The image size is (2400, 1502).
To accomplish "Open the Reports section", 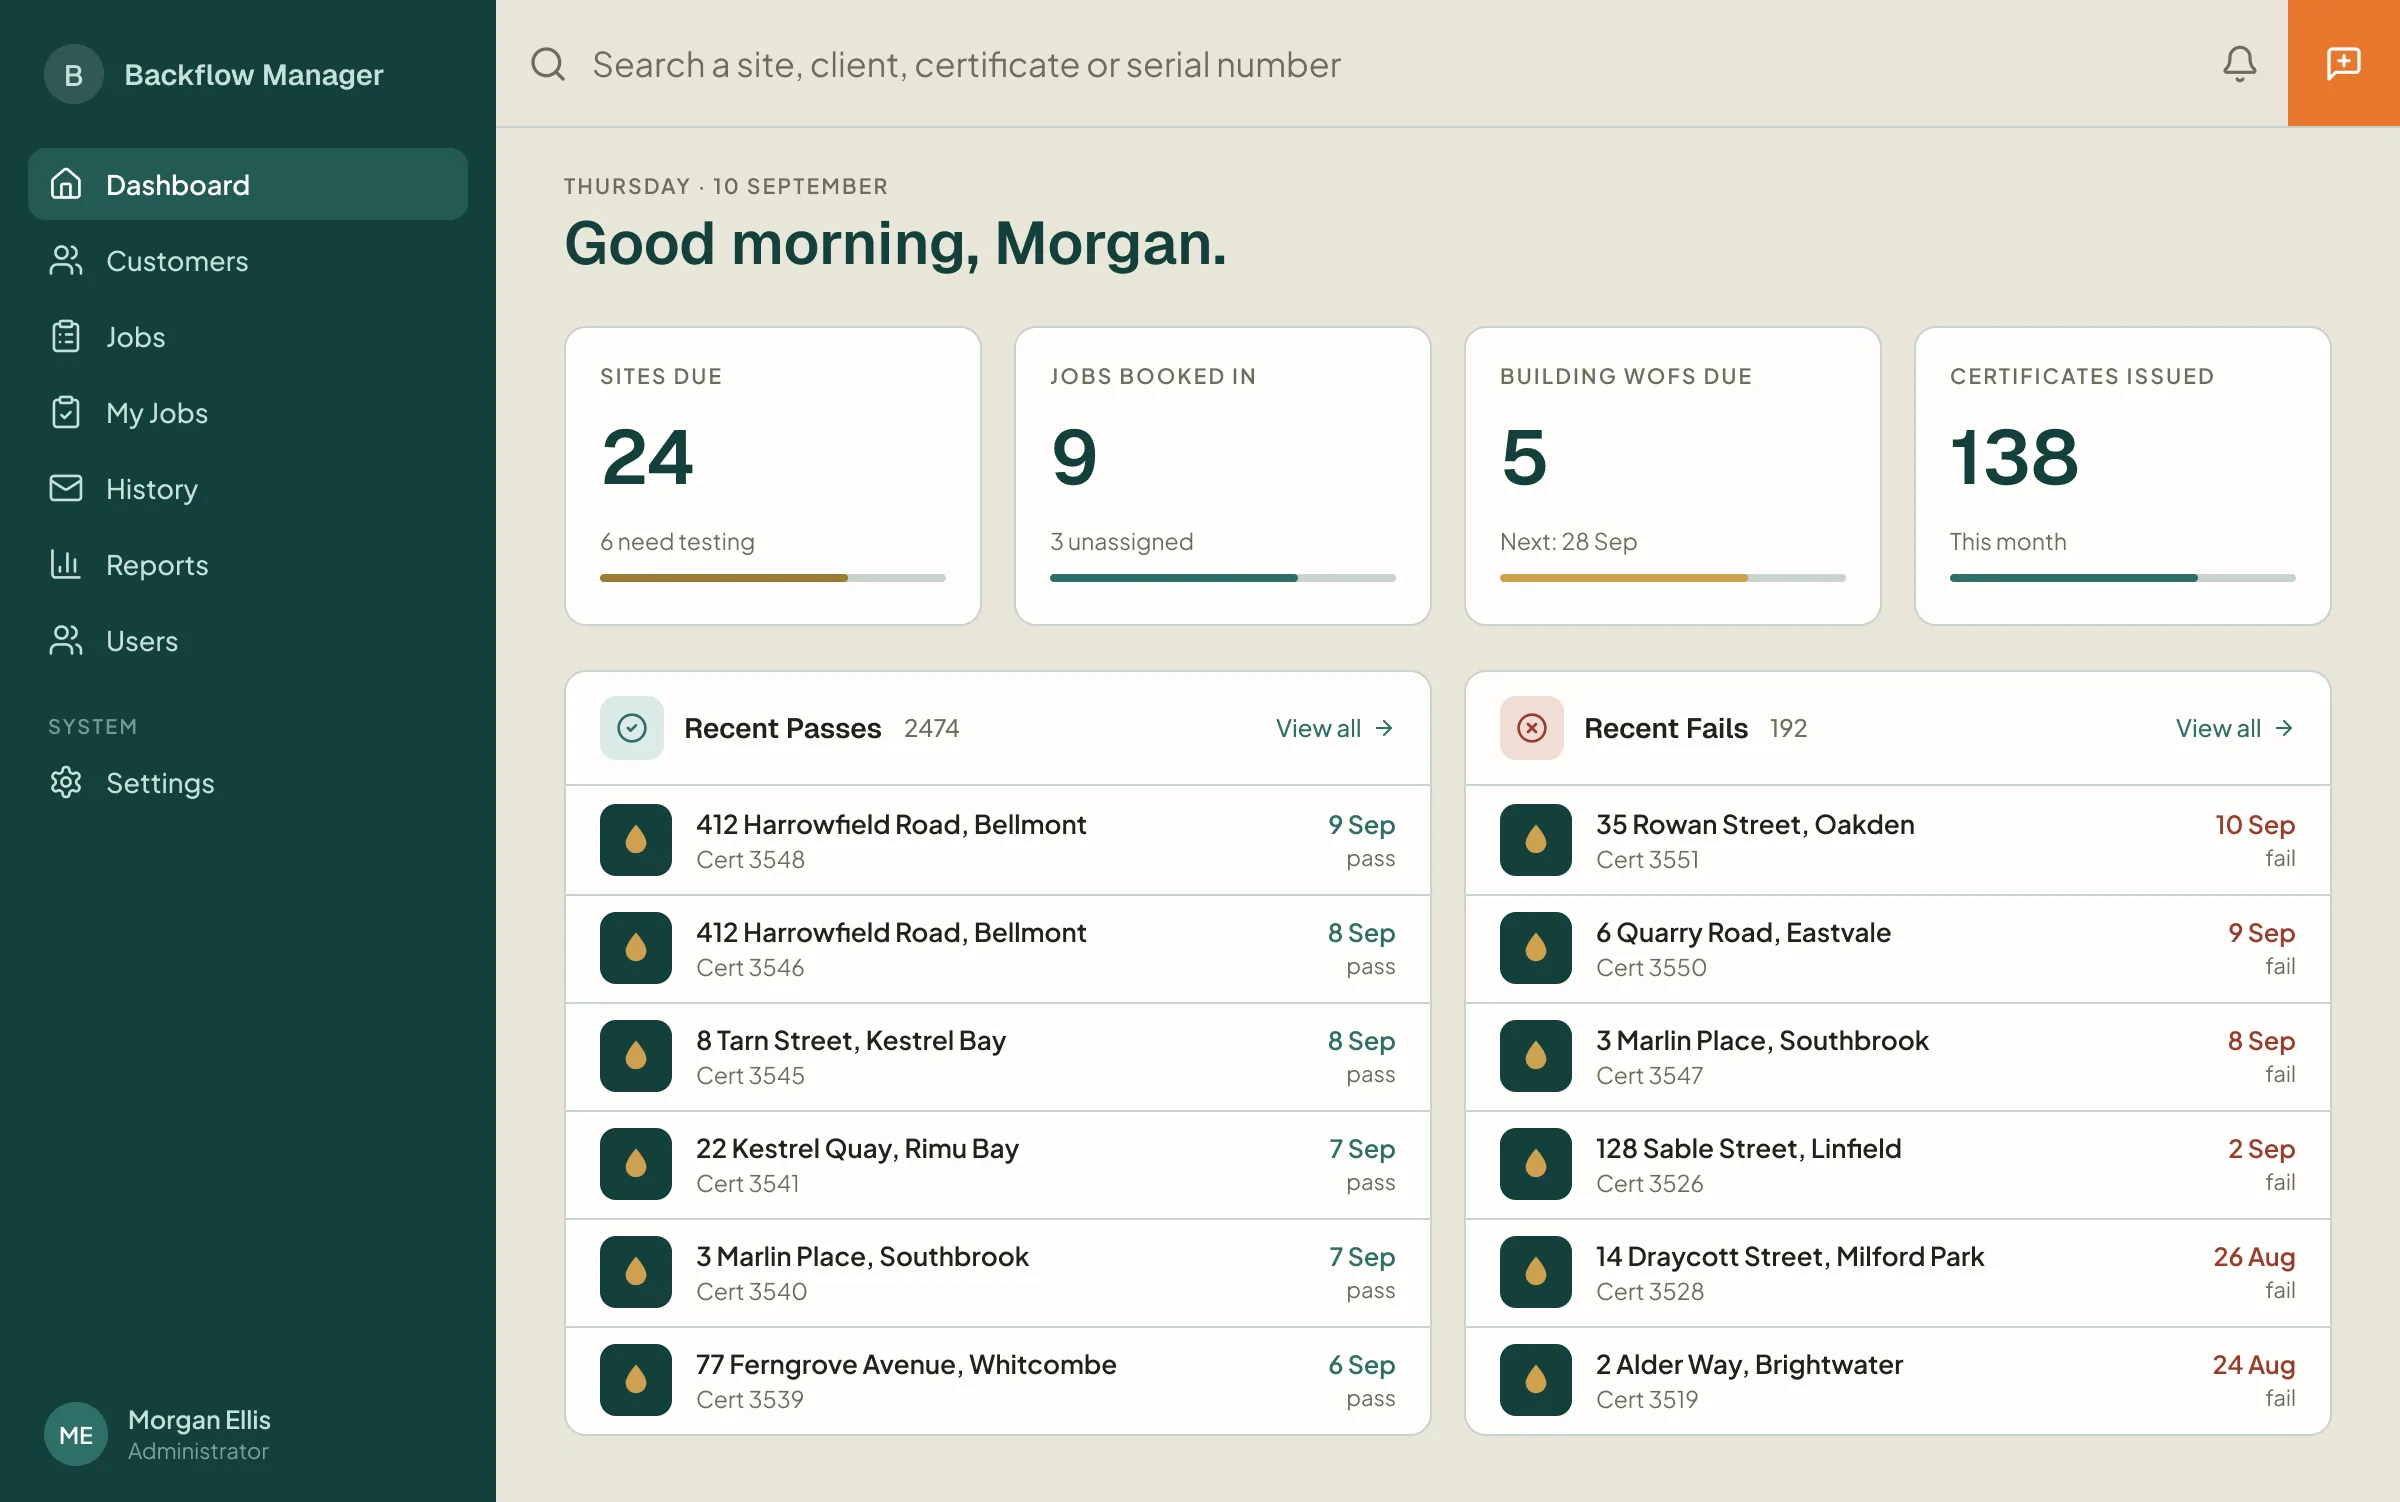I will 248,564.
